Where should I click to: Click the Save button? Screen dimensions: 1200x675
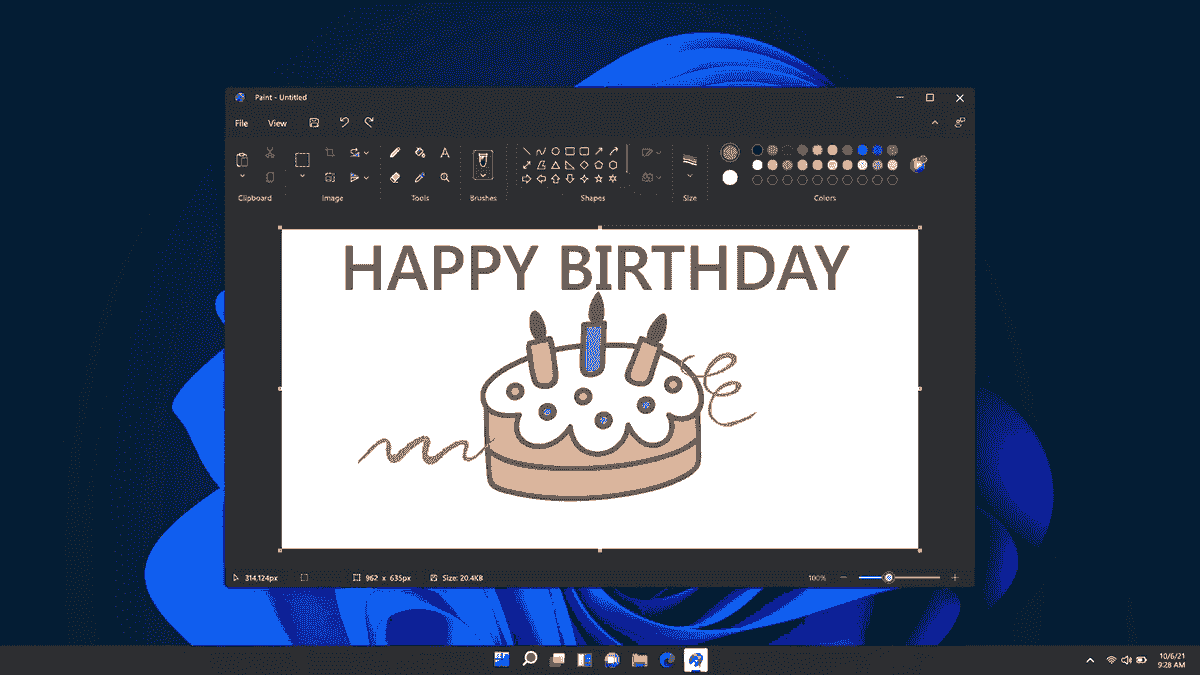point(314,122)
